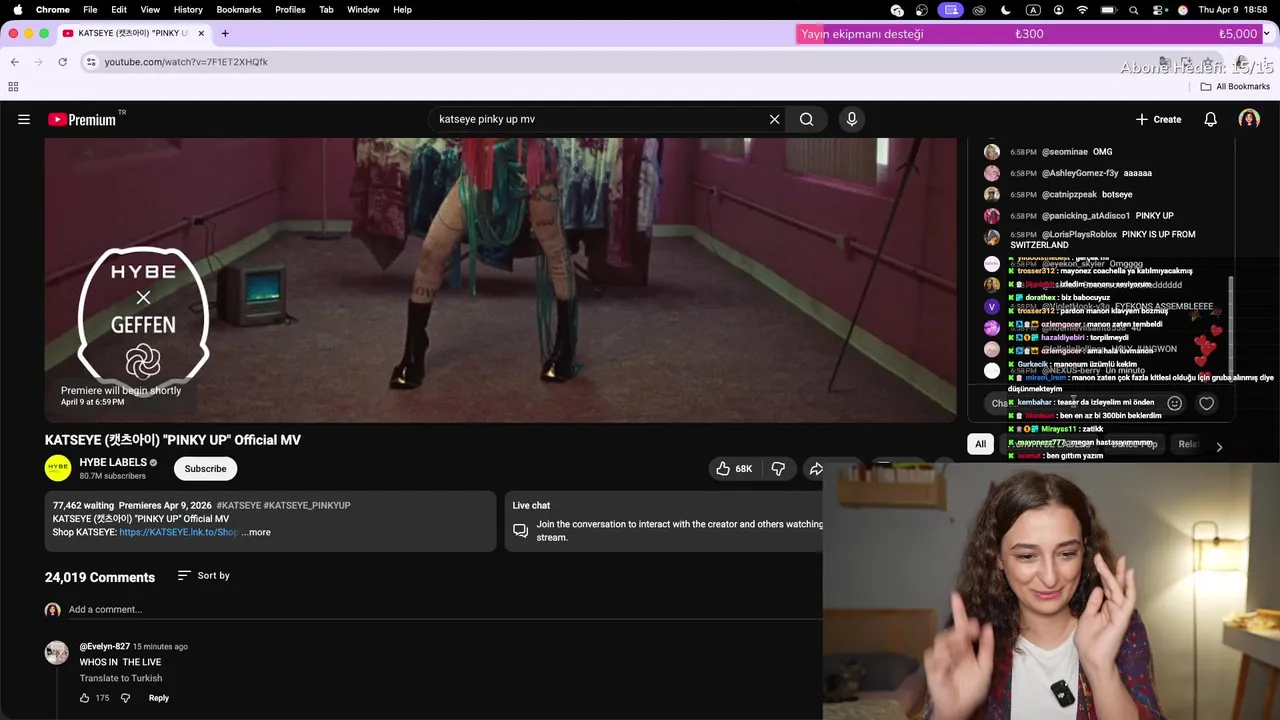Viewport: 1280px width, 720px height.
Task: Open Chrome apps grid shortcut
Action: click(x=13, y=87)
